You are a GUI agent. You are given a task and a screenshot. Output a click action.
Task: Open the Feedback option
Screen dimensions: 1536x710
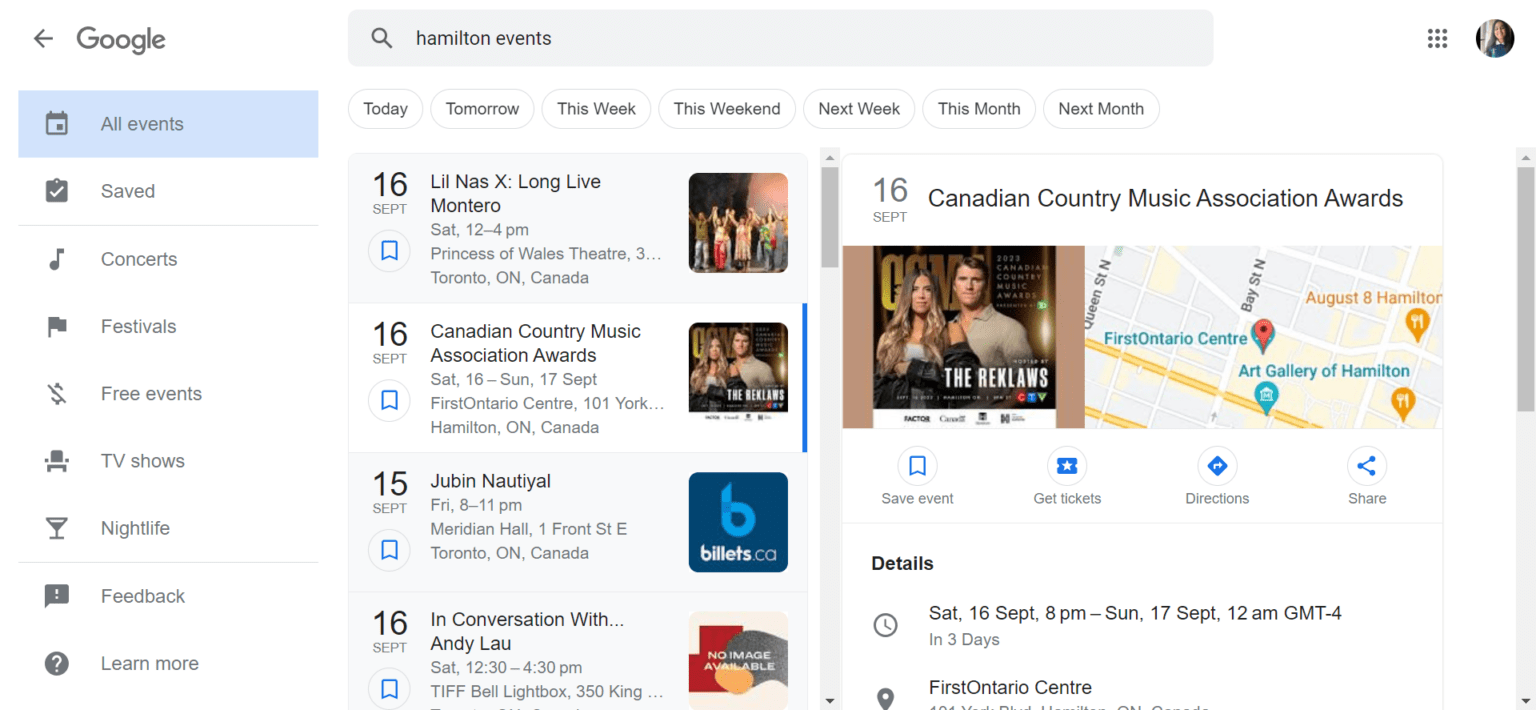(168, 596)
